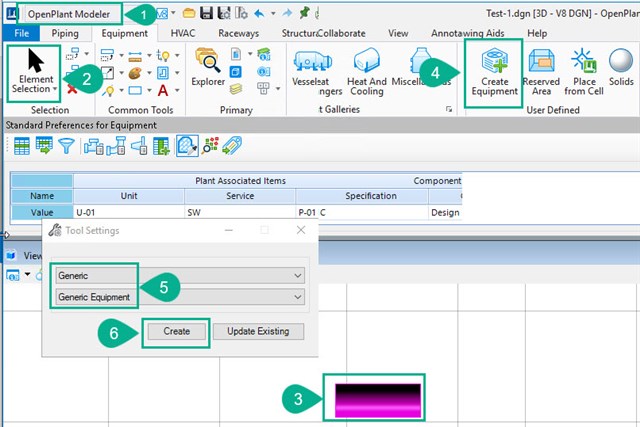Click the tag with green arrow icon
The width and height of the screenshot is (640, 427).
(x=232, y=146)
